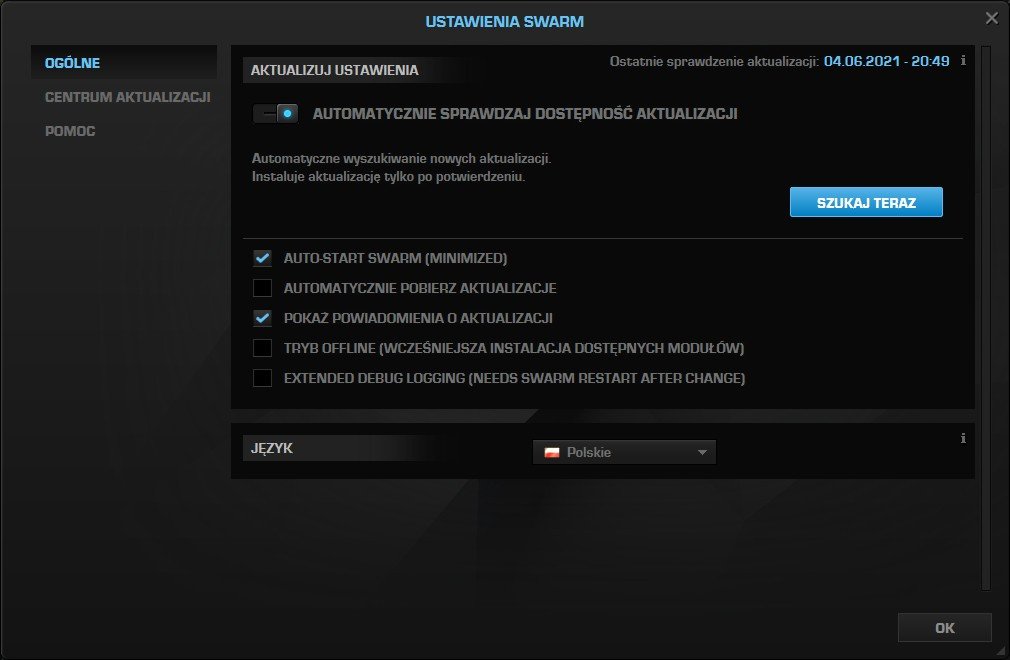Toggle automatic update availability checking switch
Viewport: 1010px width, 660px height.
coord(275,114)
